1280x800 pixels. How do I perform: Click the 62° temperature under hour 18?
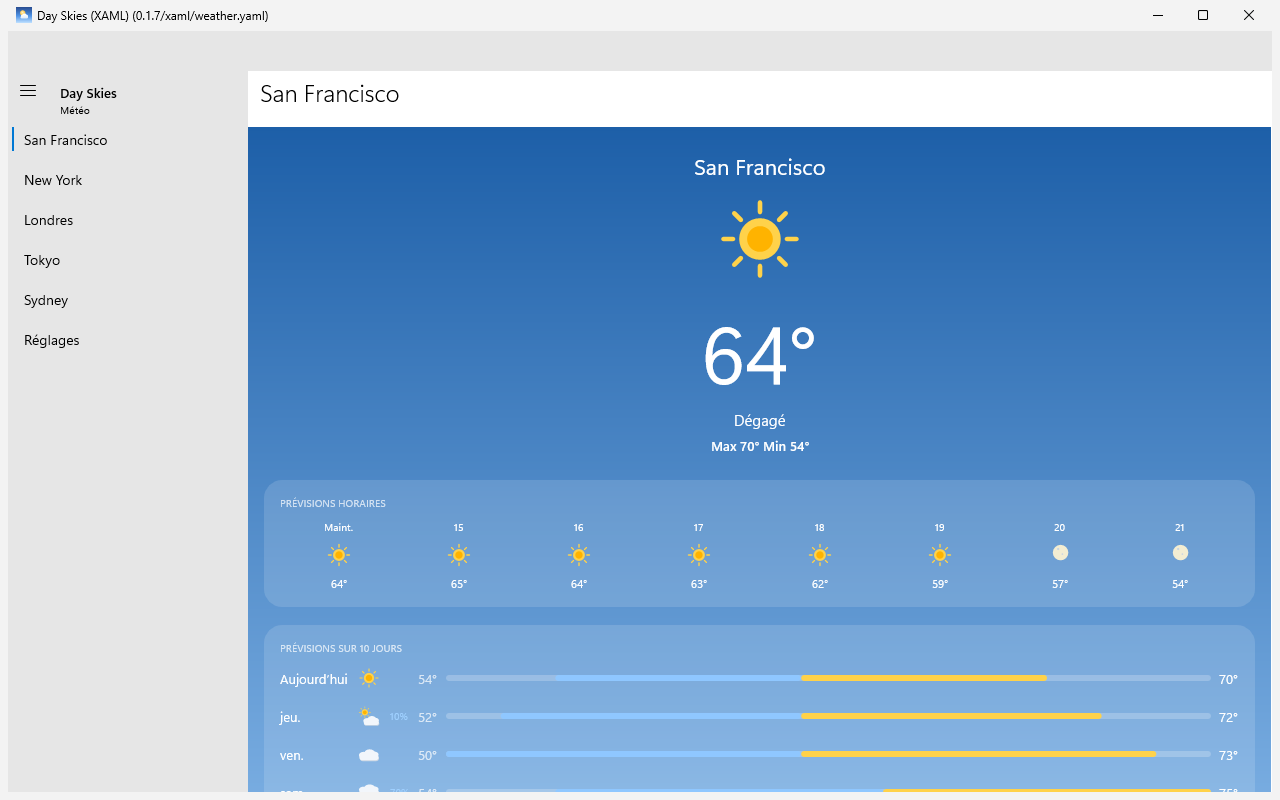point(820,584)
